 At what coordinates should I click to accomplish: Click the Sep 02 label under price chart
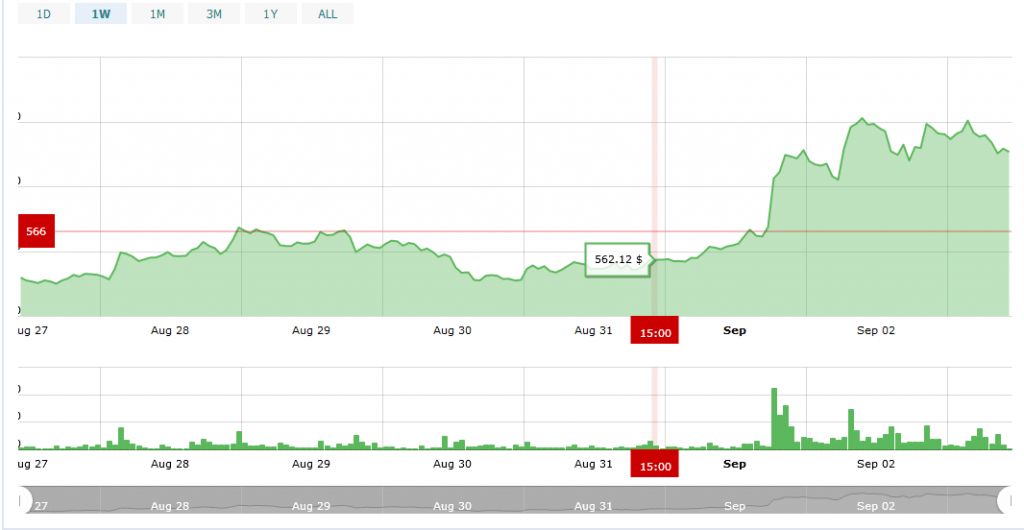[x=875, y=331]
